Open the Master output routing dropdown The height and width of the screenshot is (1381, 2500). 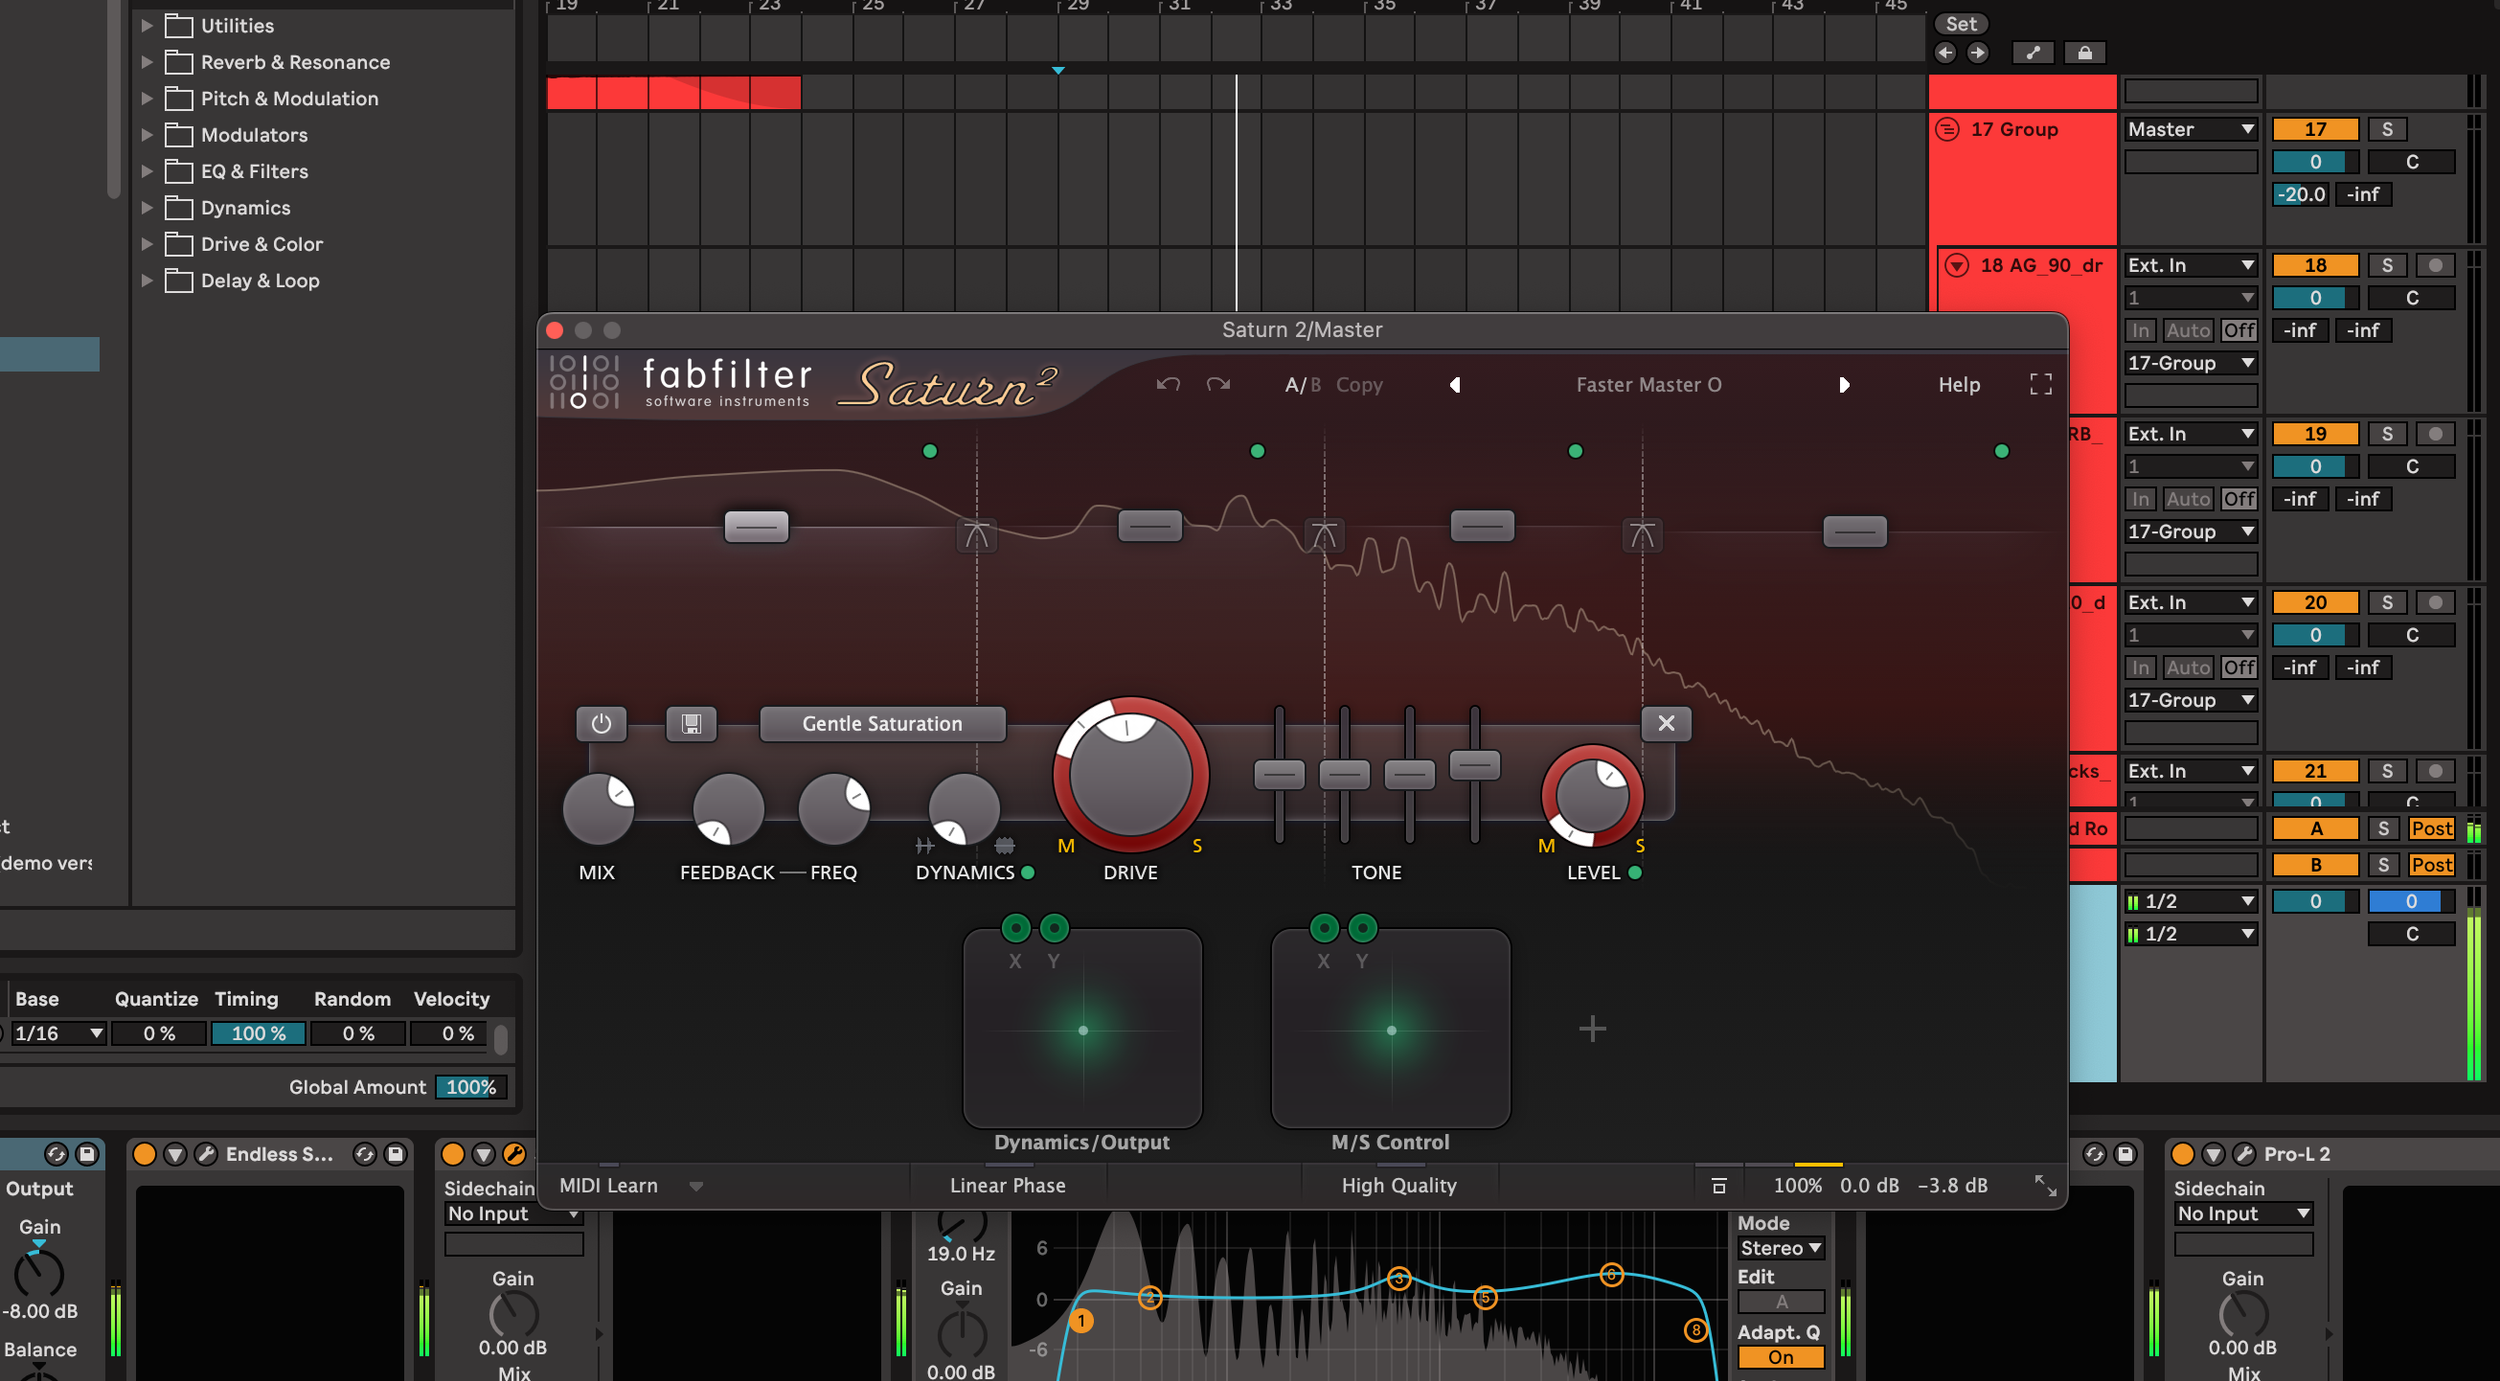2190,129
